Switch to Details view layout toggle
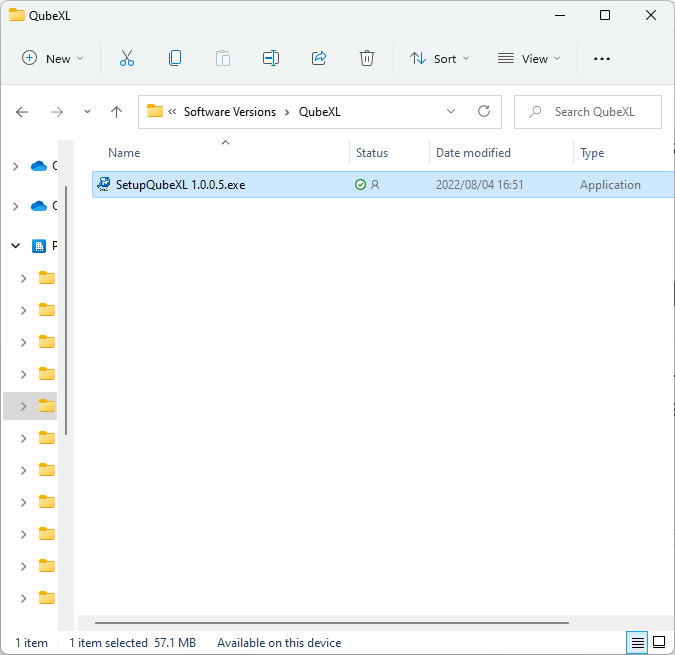 pos(637,642)
